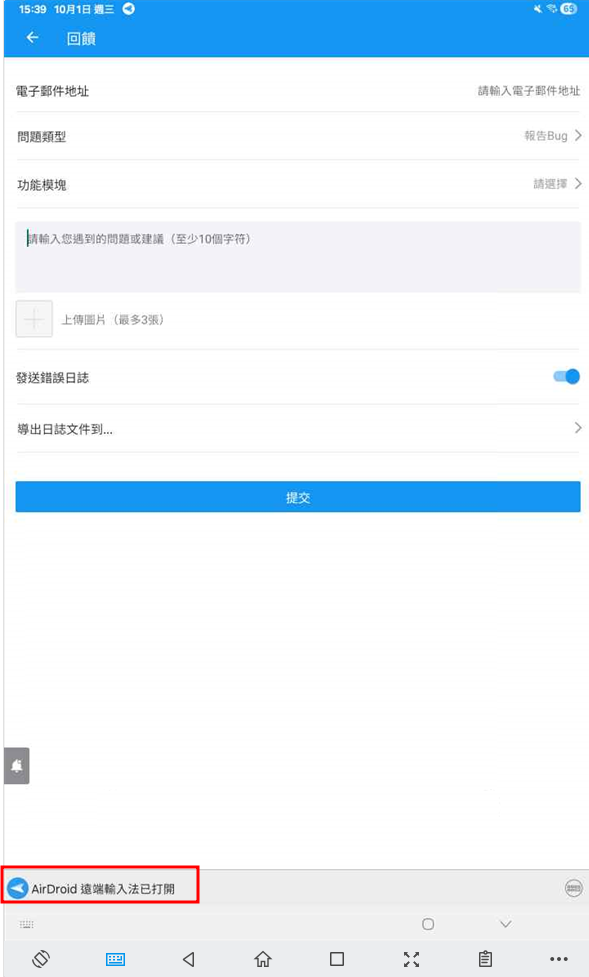Go to home screen icon
589x977 pixels.
(263, 958)
